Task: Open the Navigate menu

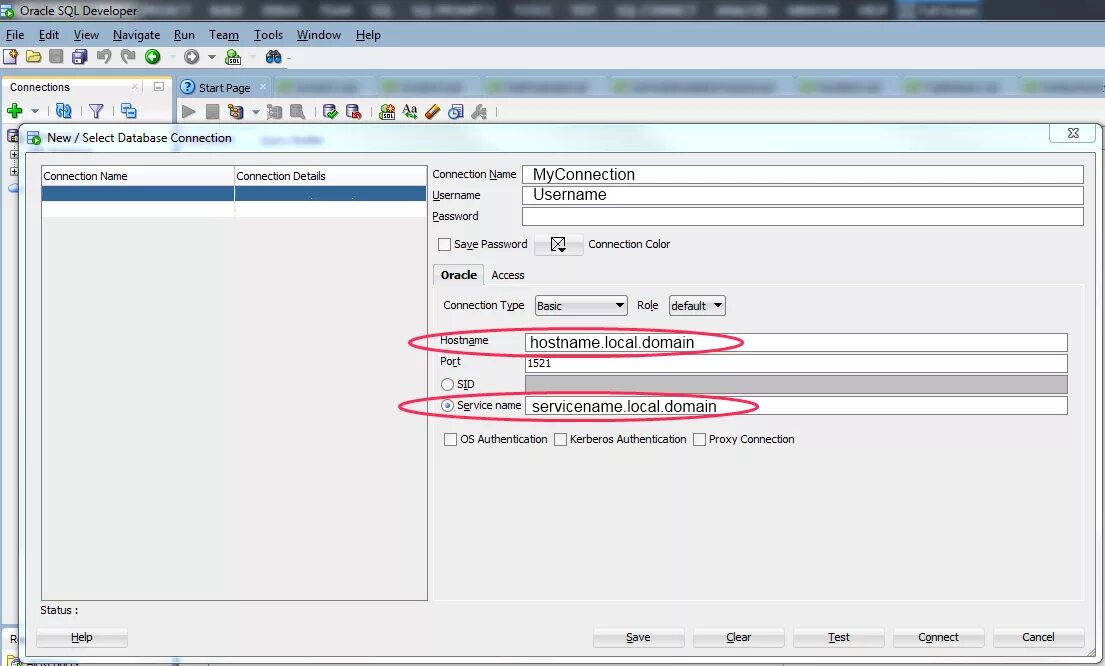Action: (136, 35)
